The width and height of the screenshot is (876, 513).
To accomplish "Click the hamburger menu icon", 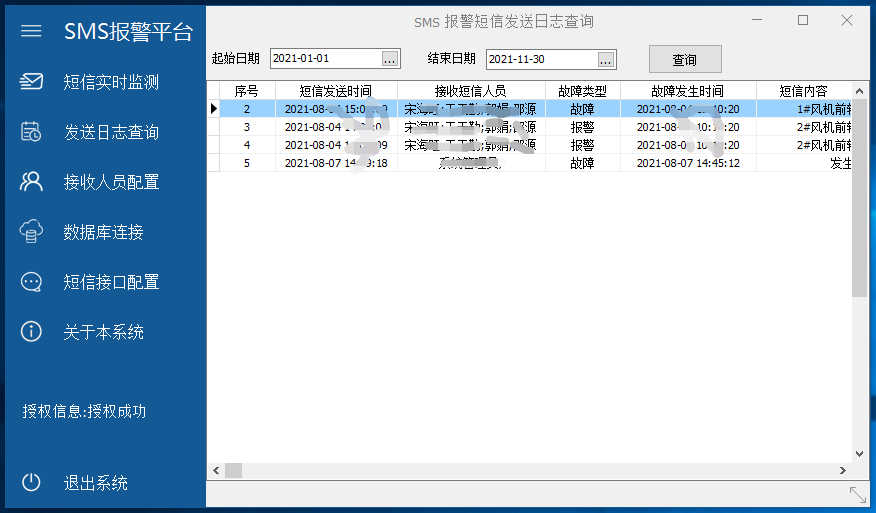I will 31,31.
